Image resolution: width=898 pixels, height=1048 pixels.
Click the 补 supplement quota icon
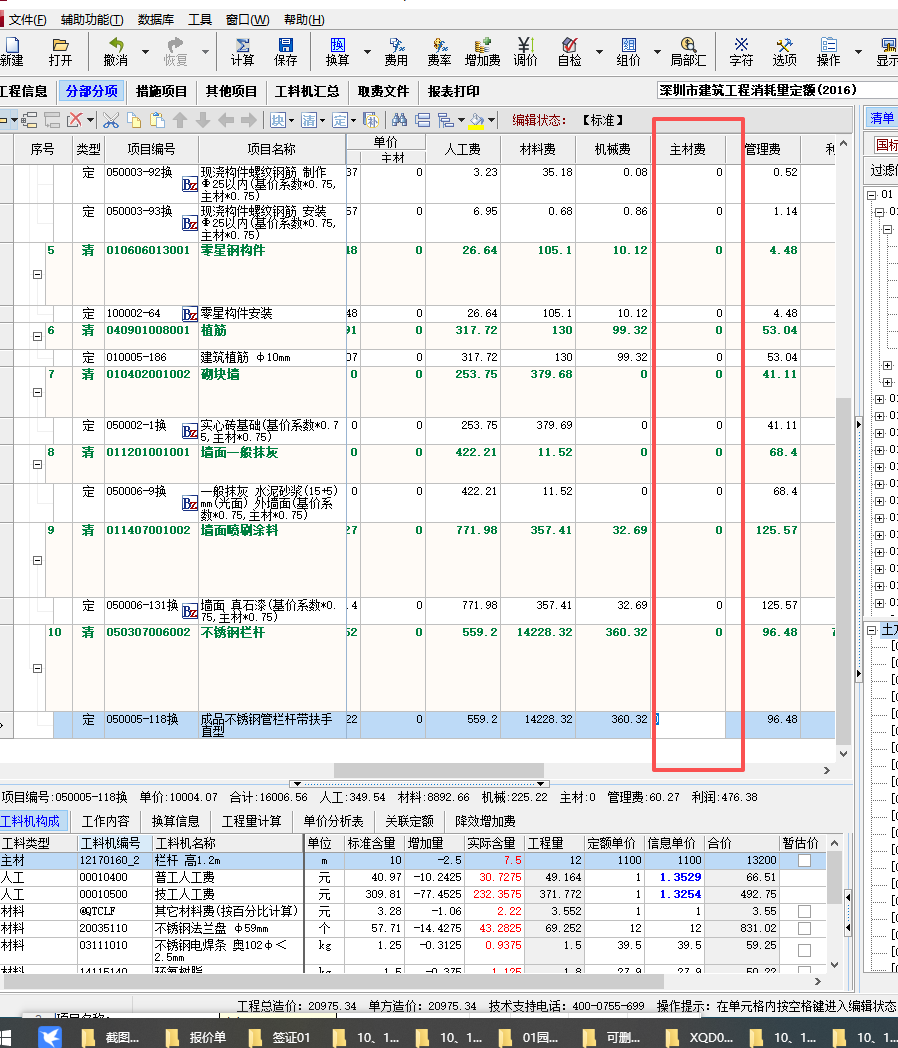(x=371, y=120)
